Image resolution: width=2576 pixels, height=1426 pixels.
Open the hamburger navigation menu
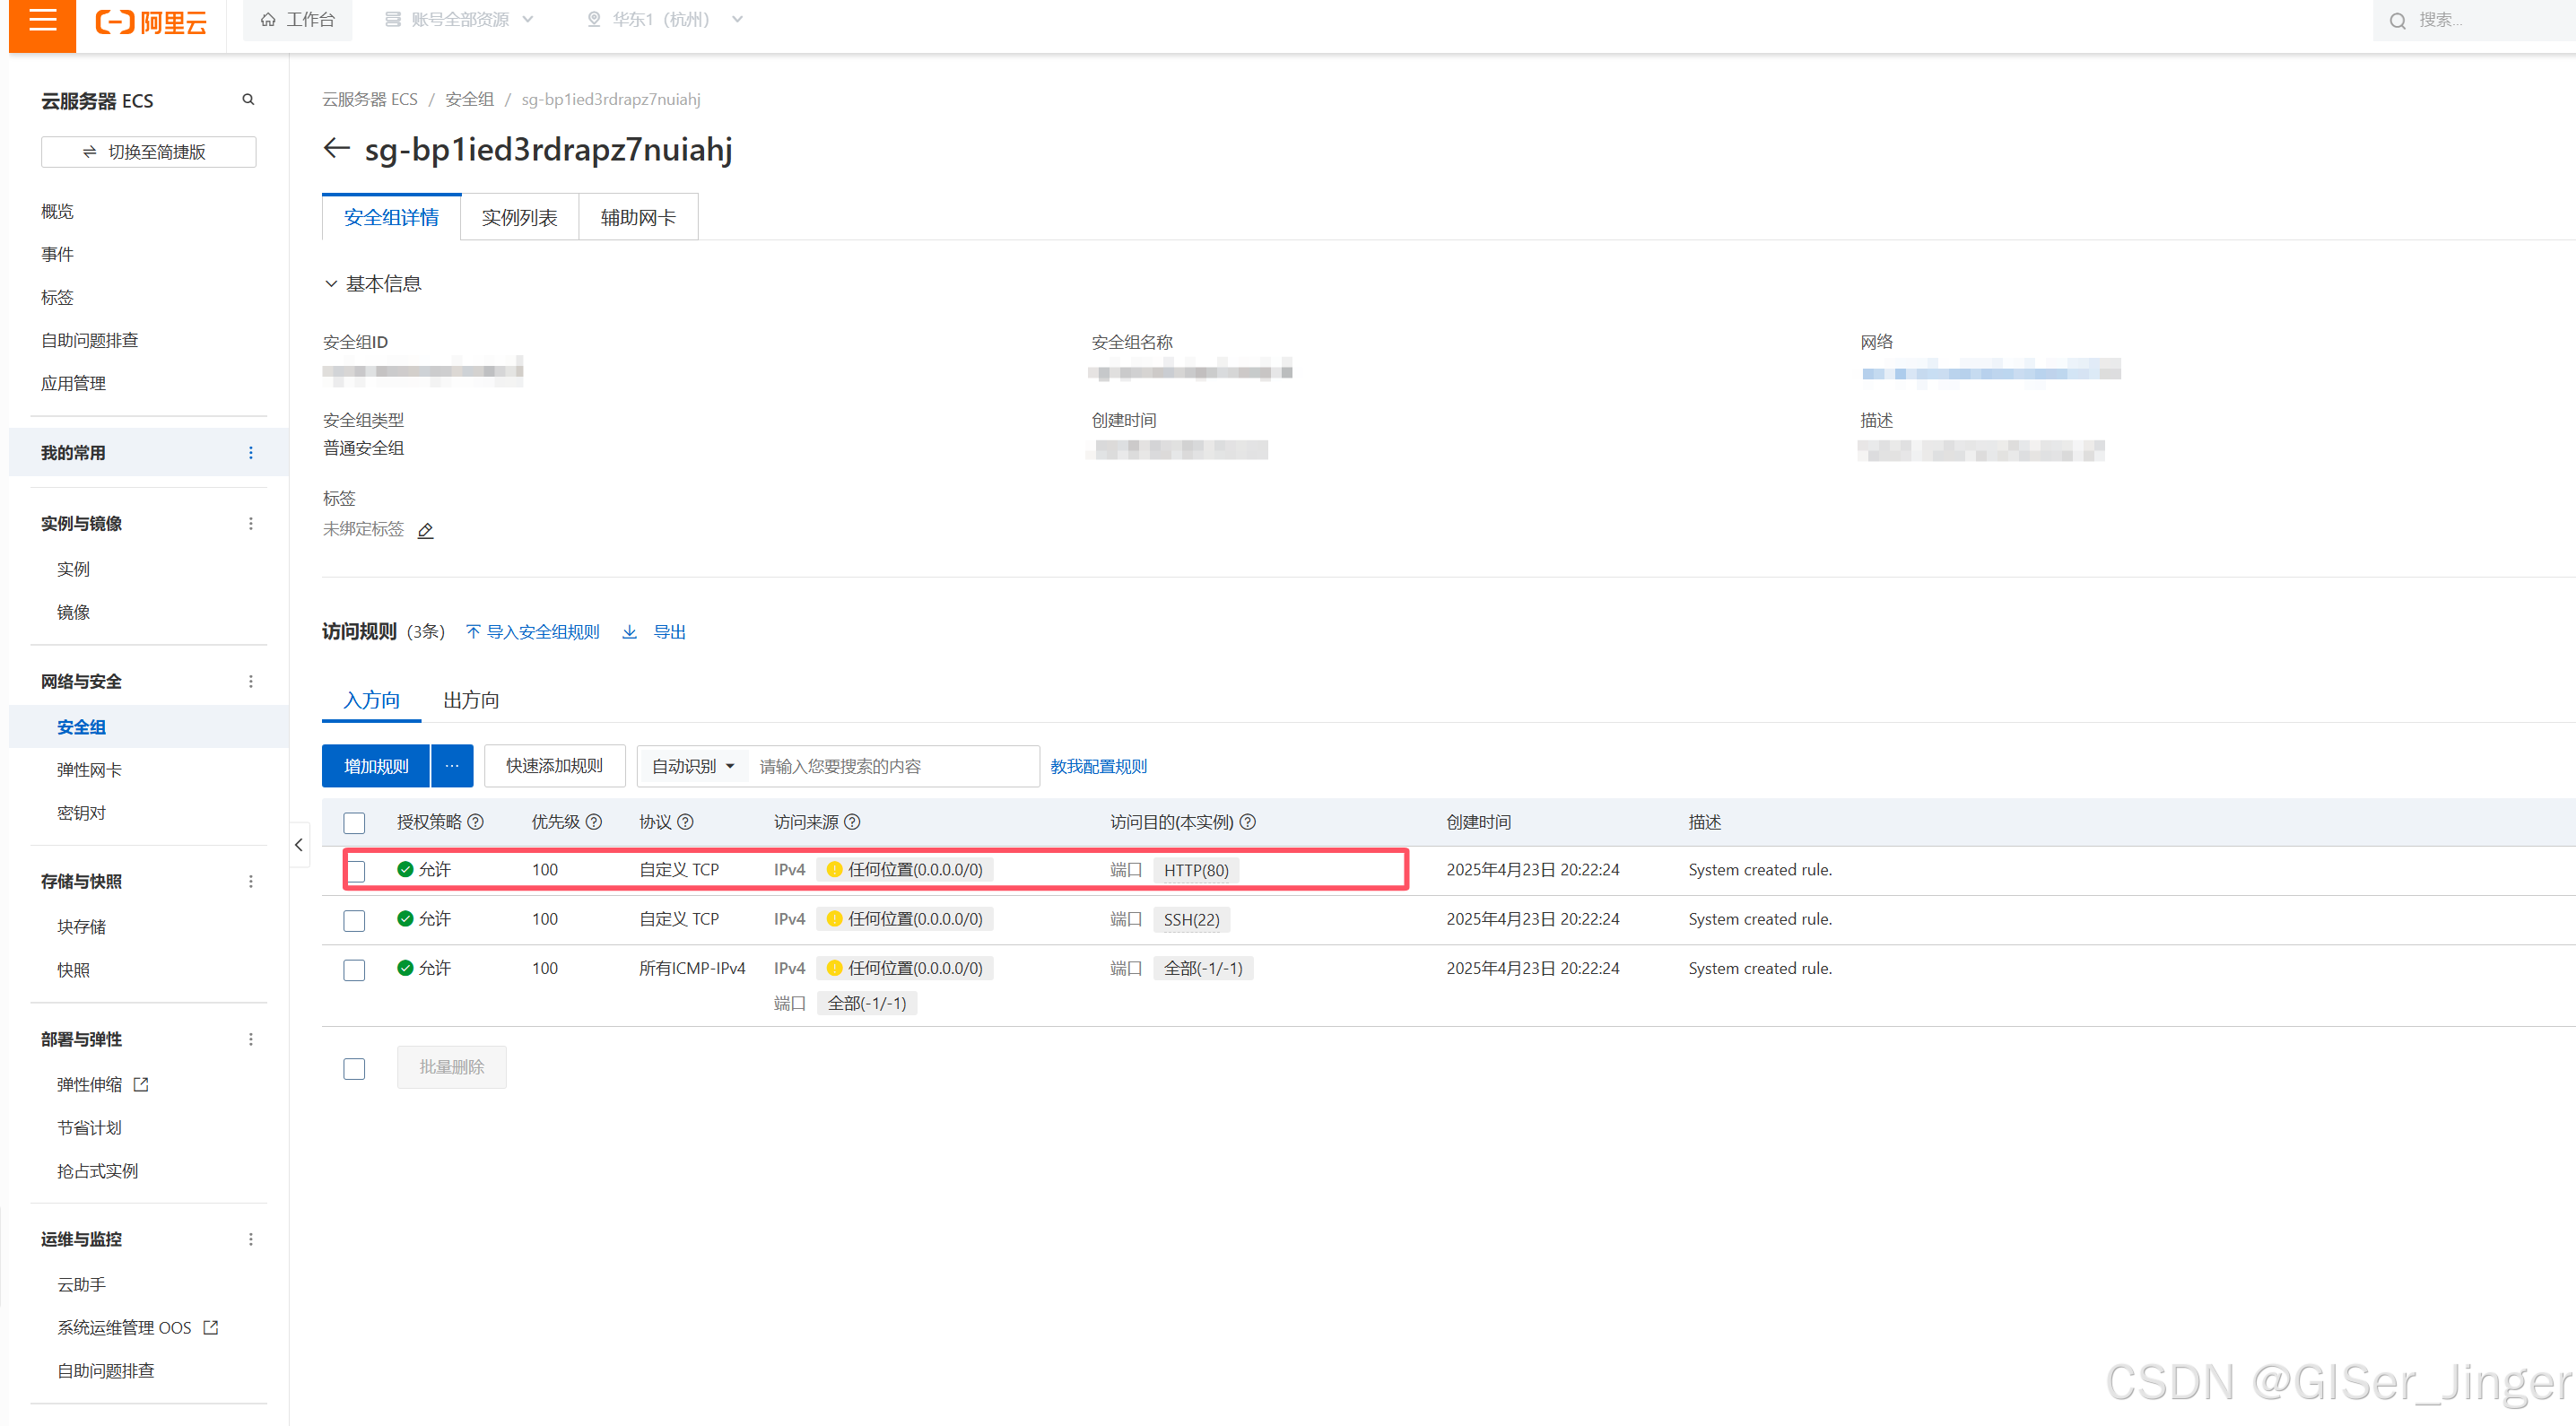[42, 21]
